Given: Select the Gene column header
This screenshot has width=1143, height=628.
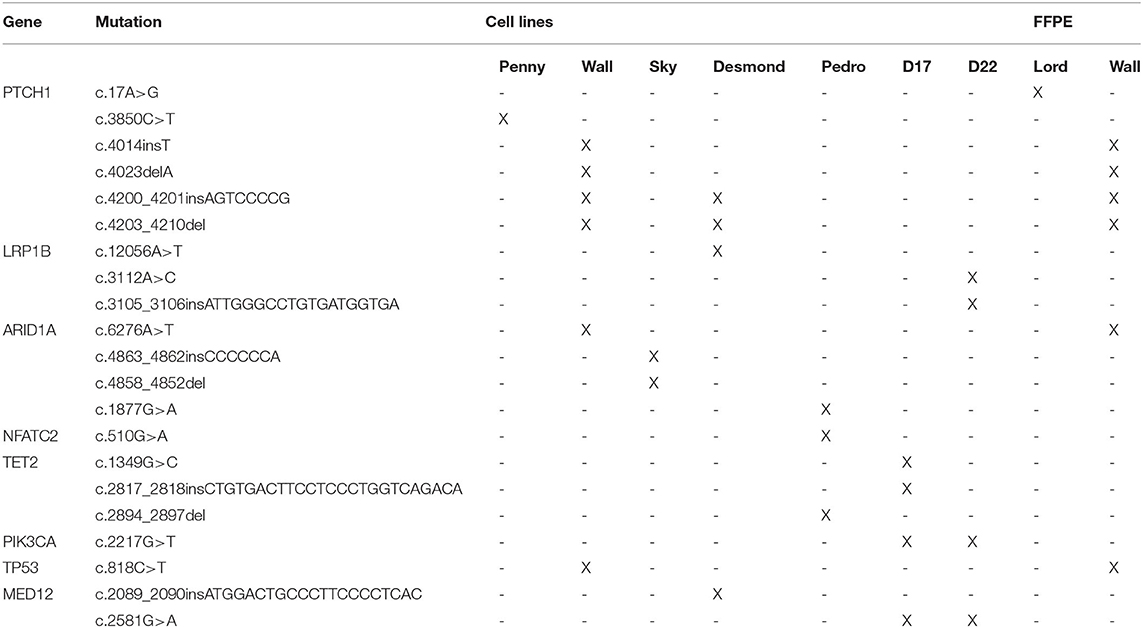Looking at the screenshot, I should pos(23,22).
